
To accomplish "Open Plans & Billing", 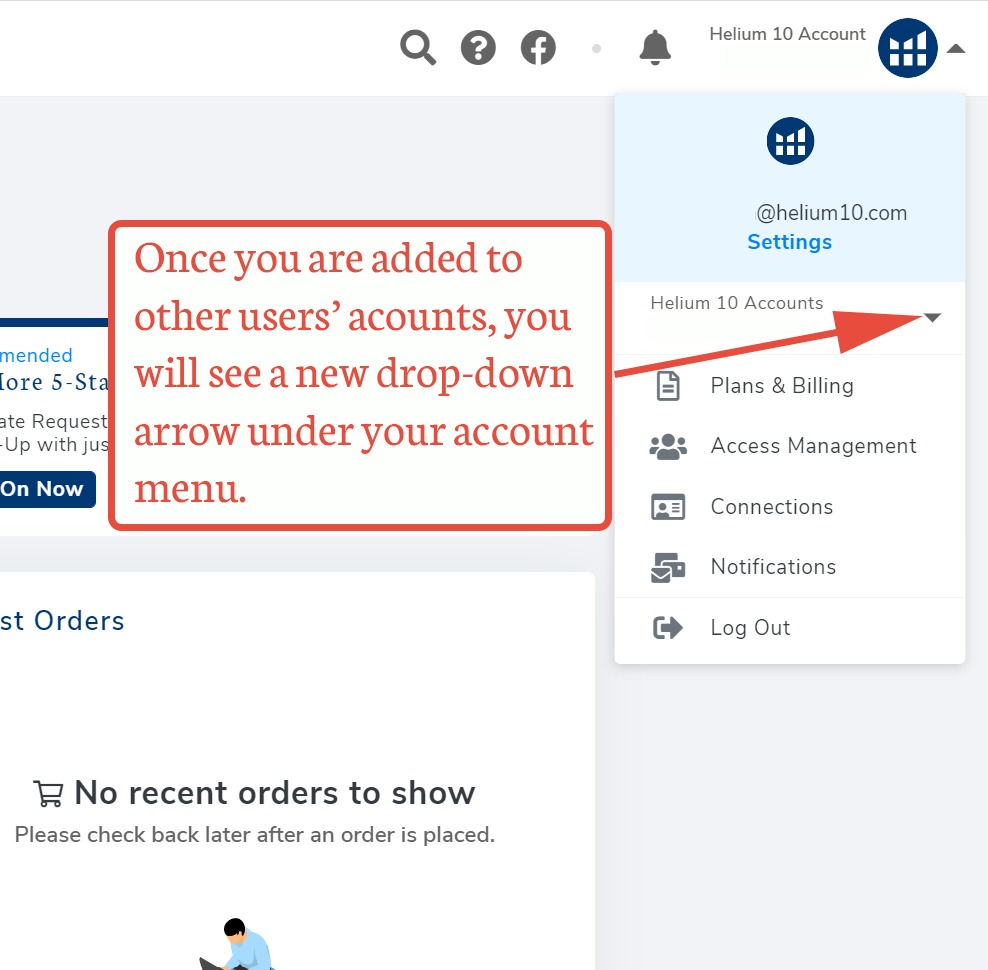I will [782, 386].
